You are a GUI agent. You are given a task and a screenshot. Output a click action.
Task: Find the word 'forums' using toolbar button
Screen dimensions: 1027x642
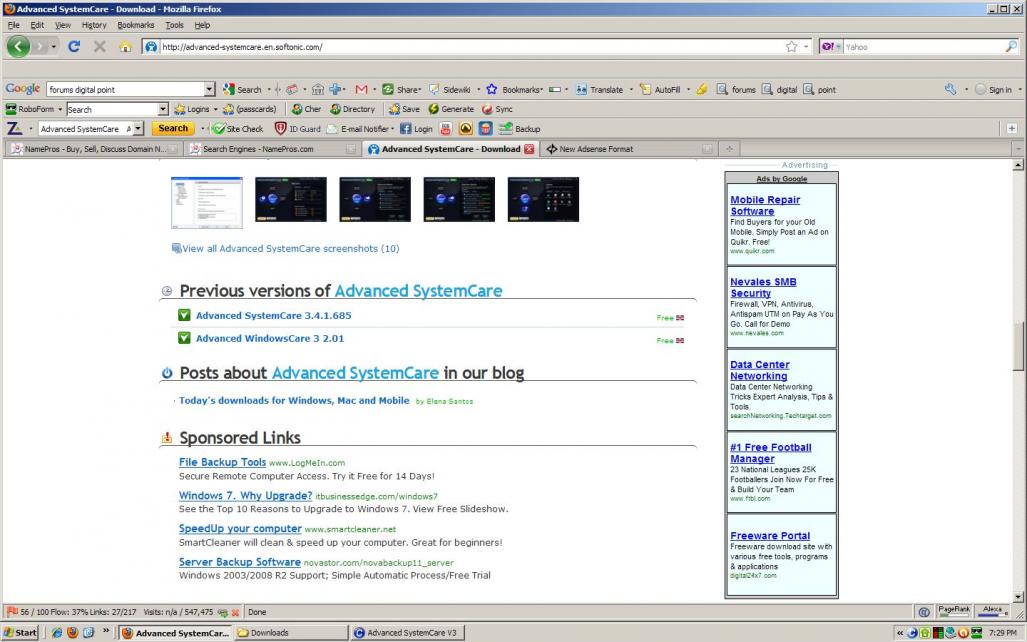coord(736,89)
